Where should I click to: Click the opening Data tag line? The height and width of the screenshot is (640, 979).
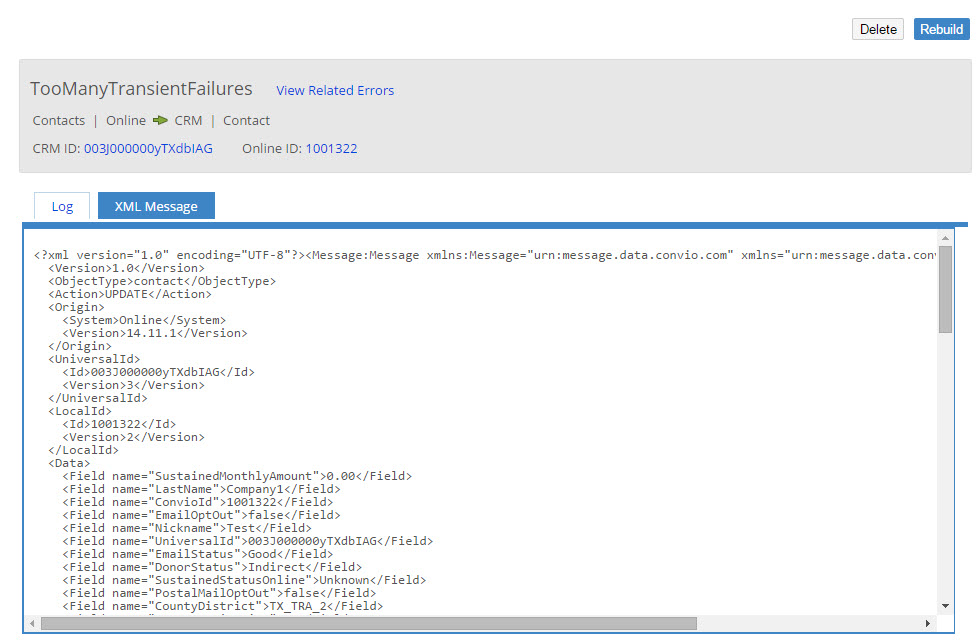point(69,463)
